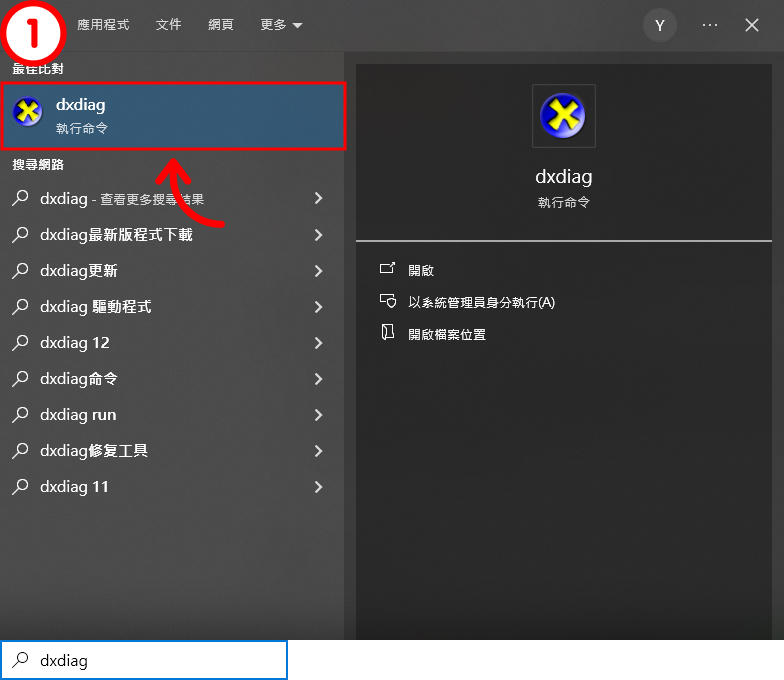Open the 更多 dropdown menu

pyautogui.click(x=281, y=24)
